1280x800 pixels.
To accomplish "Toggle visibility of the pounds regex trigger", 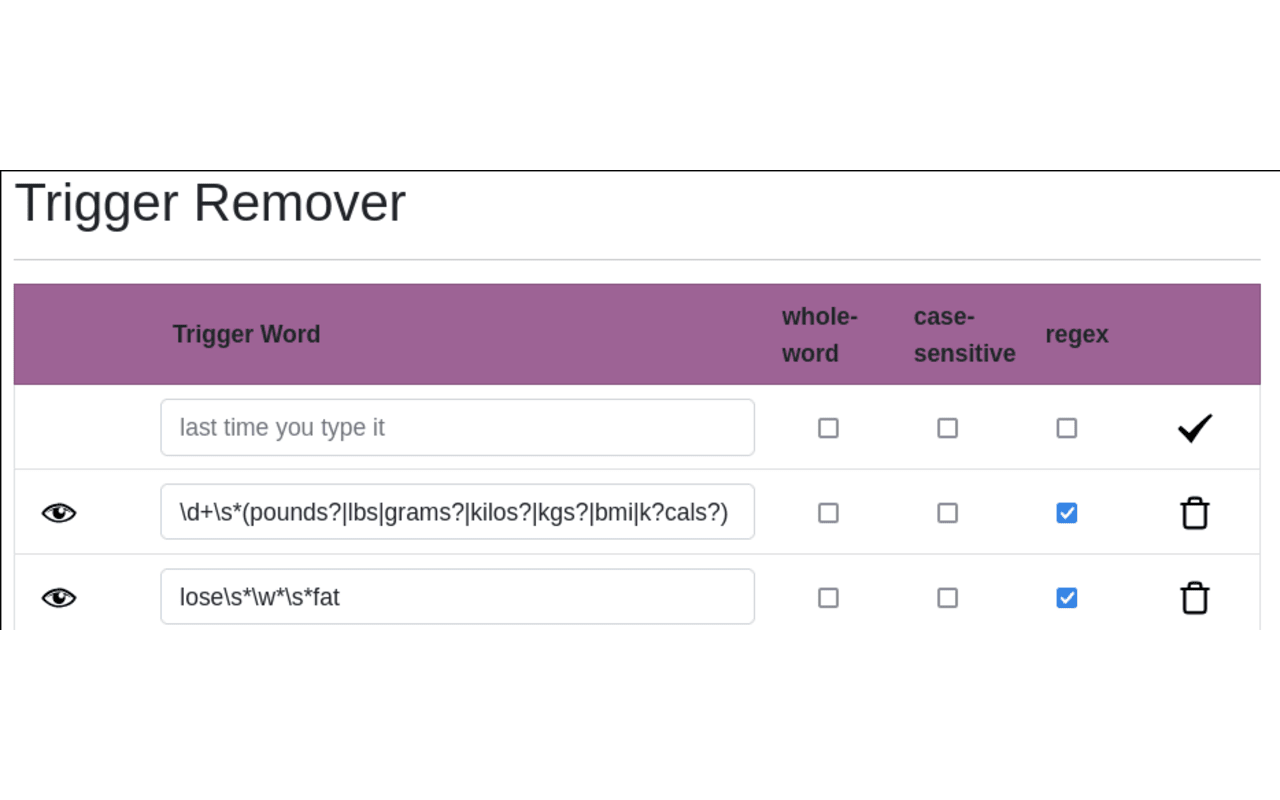I will (x=59, y=513).
